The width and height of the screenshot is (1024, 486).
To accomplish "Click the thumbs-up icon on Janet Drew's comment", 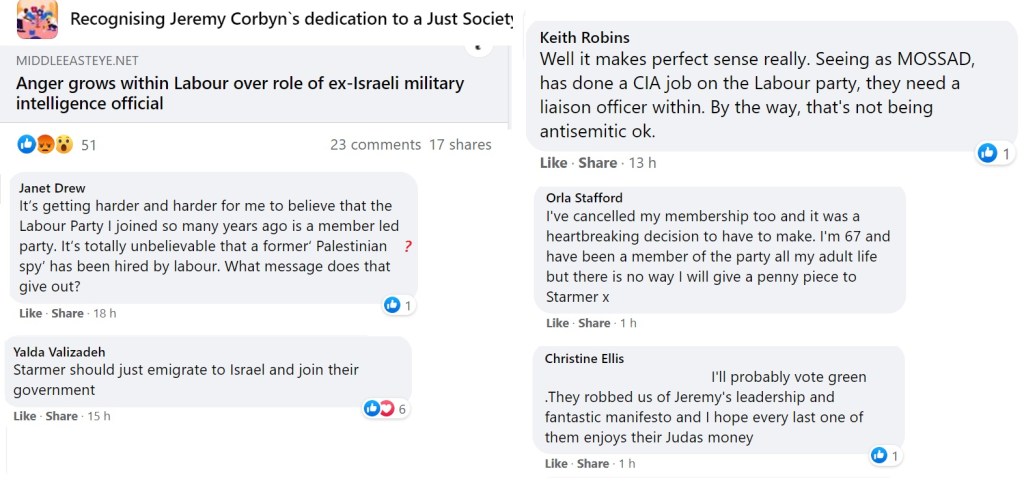I will 393,305.
